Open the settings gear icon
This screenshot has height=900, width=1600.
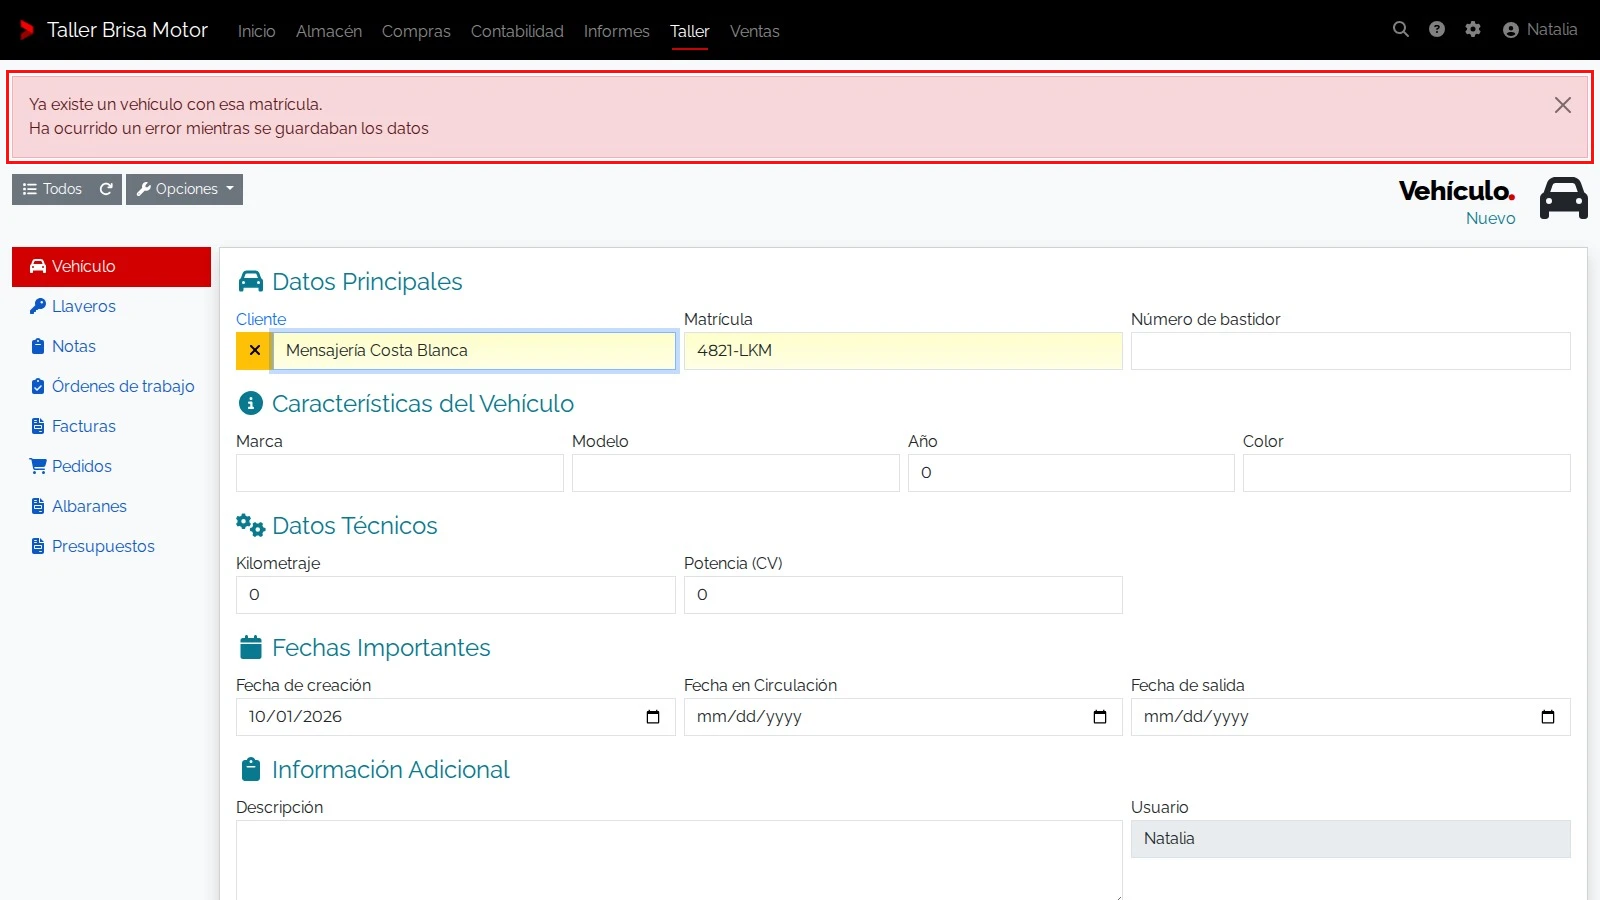pos(1473,30)
